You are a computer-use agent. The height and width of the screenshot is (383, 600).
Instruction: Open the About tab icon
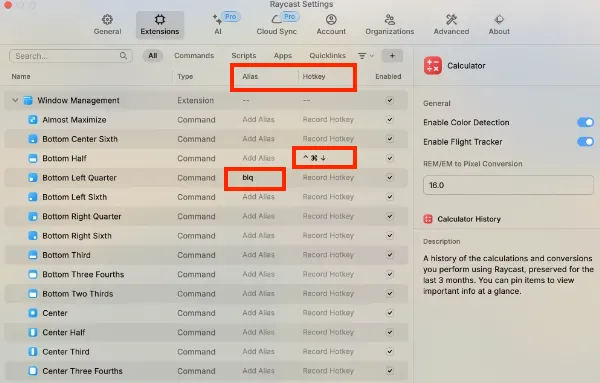[x=499, y=25]
